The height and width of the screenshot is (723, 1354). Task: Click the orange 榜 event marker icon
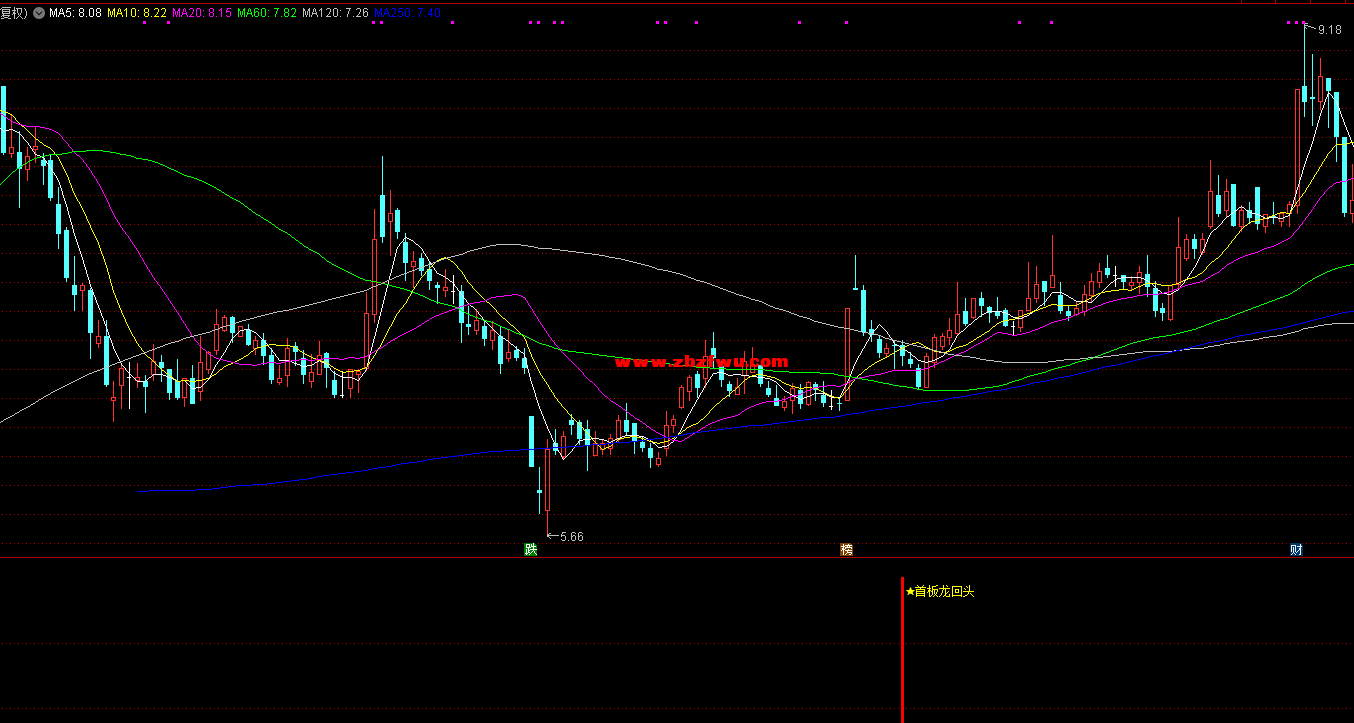point(846,550)
